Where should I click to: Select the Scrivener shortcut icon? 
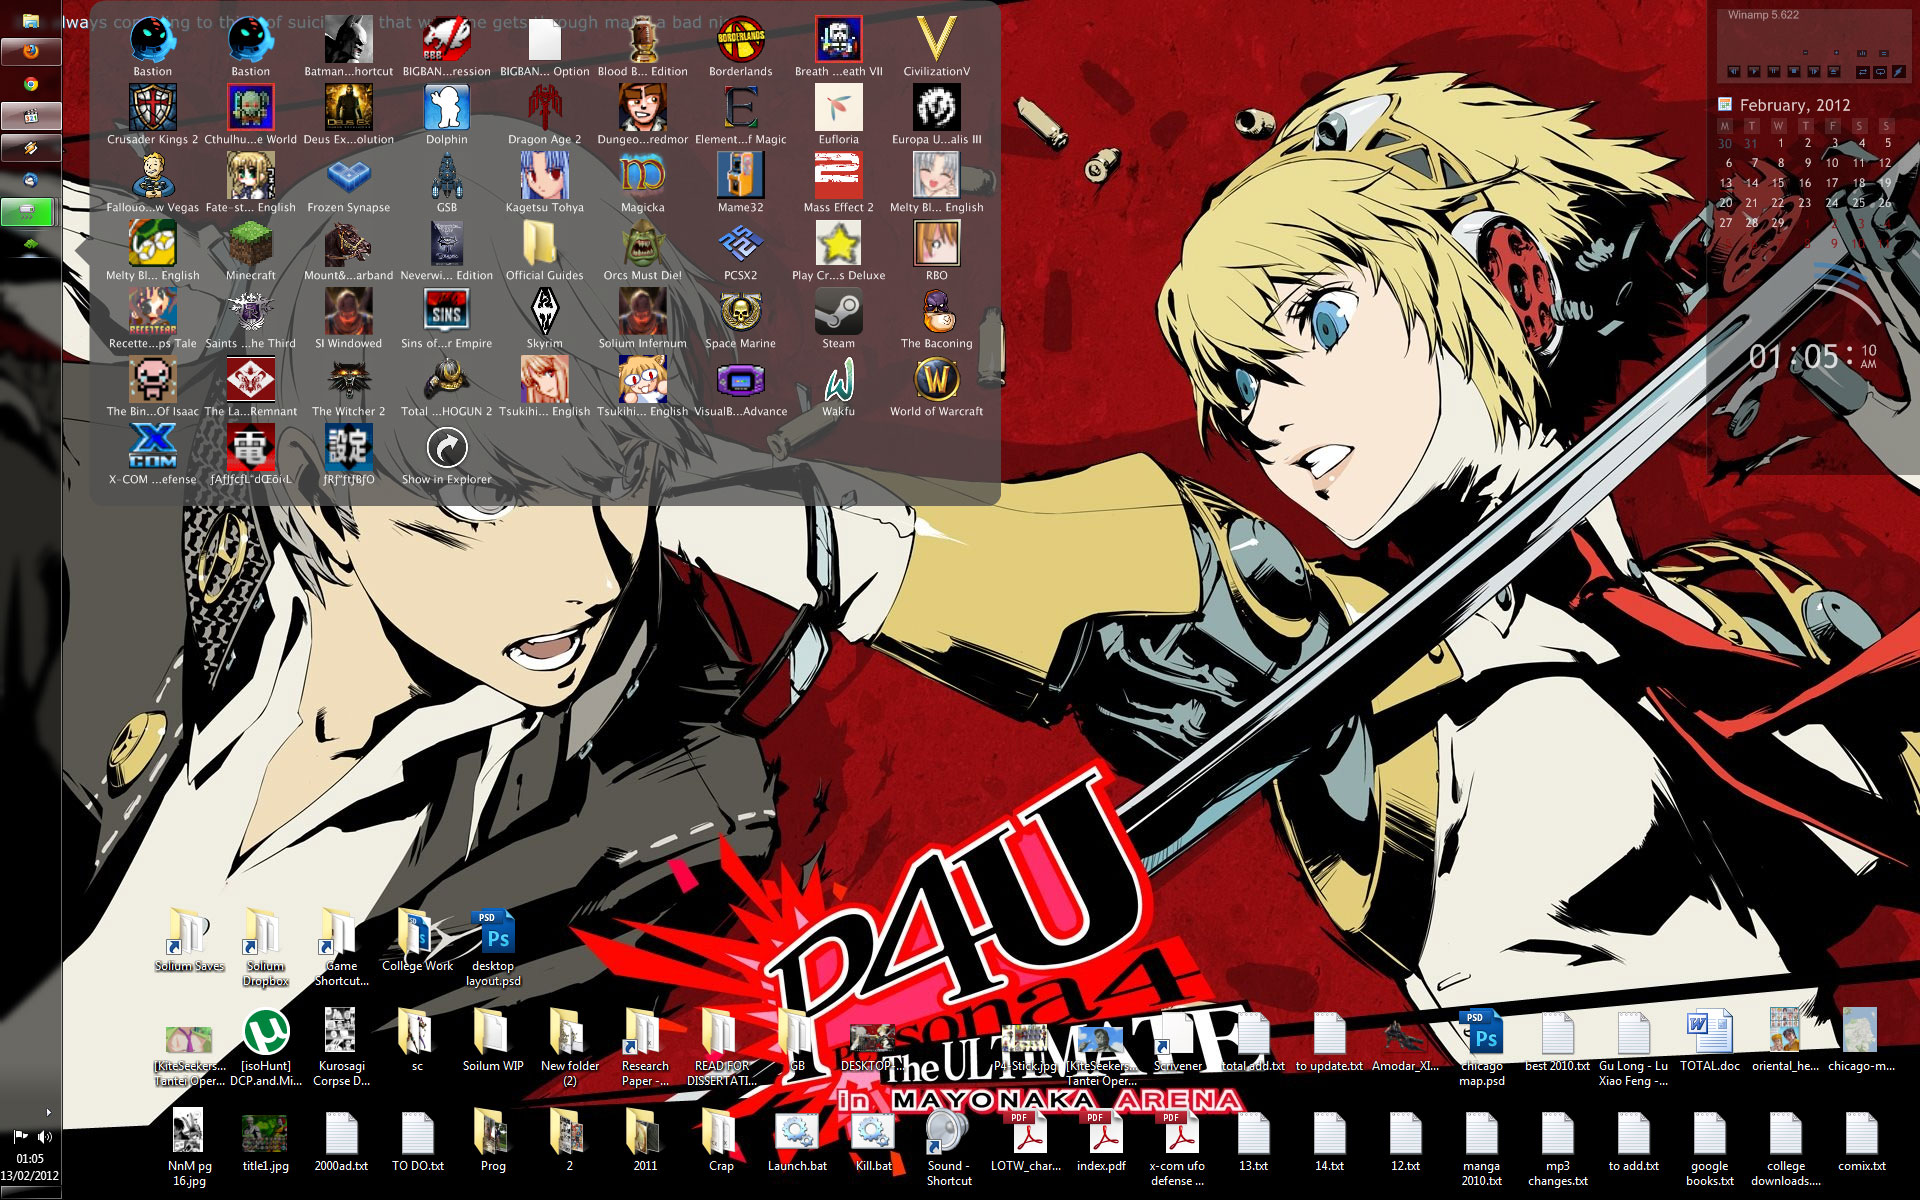click(1177, 1040)
